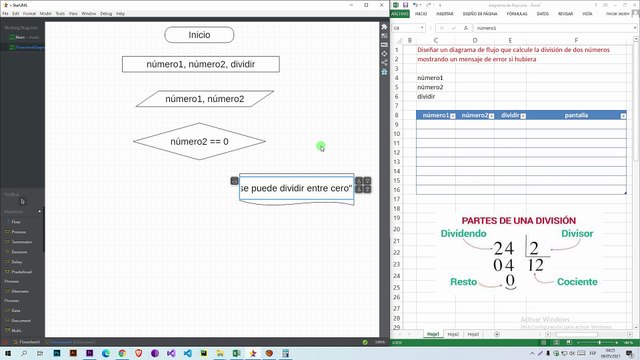Open the share icon in StarUML sidebar
640x360 pixels.
pos(384,63)
